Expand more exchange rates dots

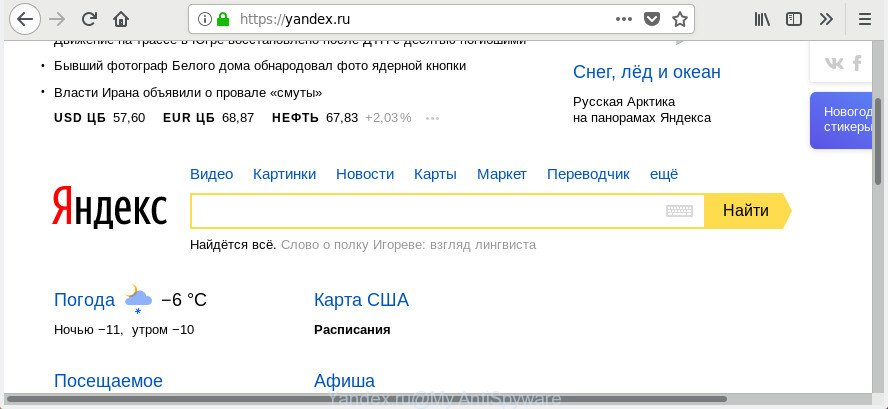click(432, 118)
